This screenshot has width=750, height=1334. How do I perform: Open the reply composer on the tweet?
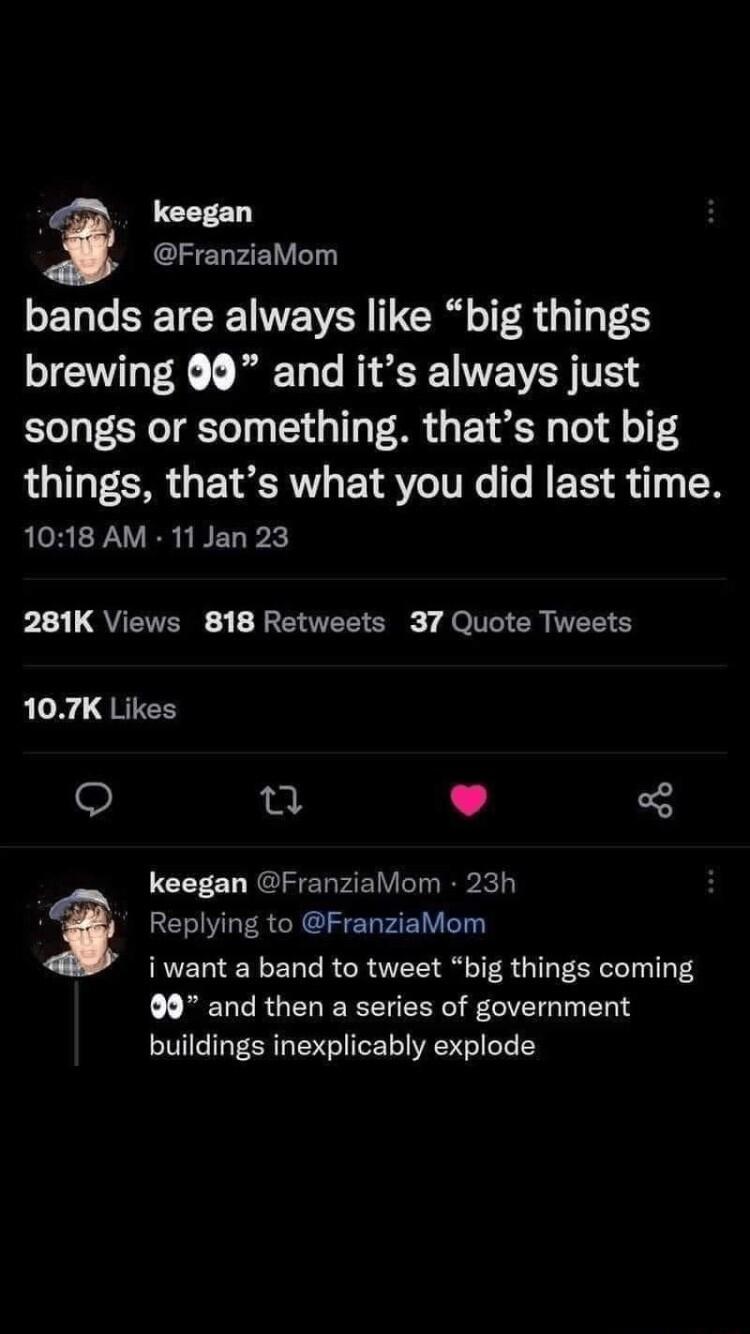pyautogui.click(x=95, y=799)
